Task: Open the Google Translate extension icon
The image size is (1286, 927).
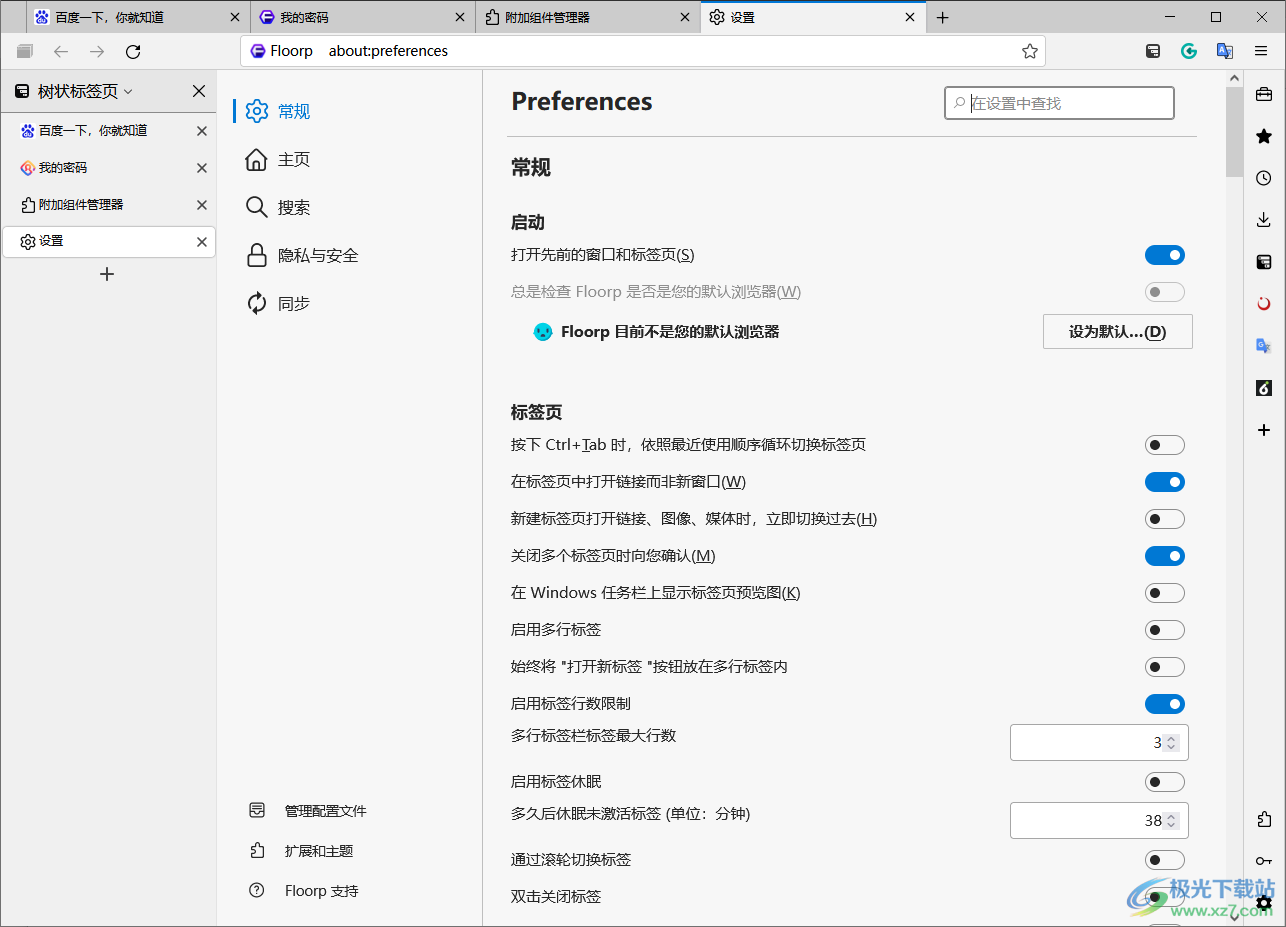Action: tap(1225, 51)
